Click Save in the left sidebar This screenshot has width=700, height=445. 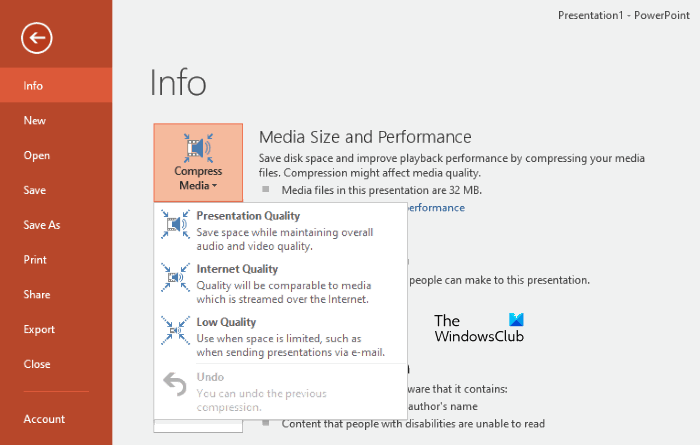35,190
